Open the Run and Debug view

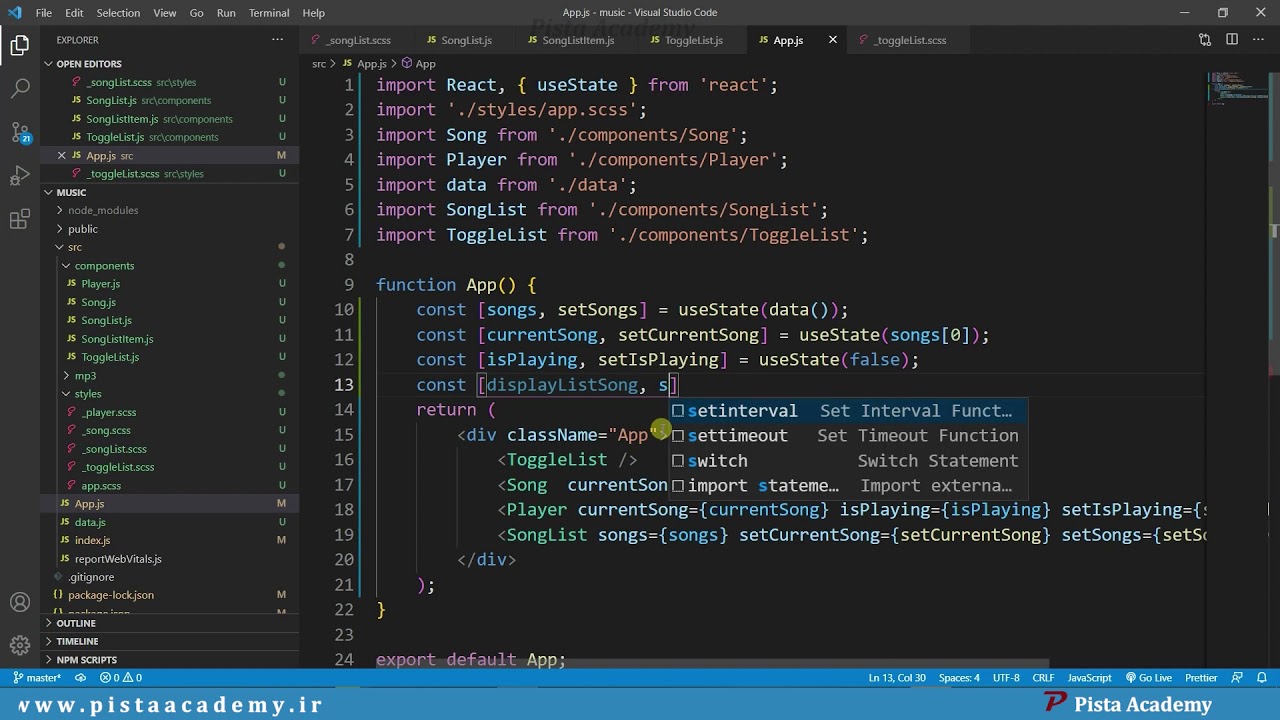point(20,176)
